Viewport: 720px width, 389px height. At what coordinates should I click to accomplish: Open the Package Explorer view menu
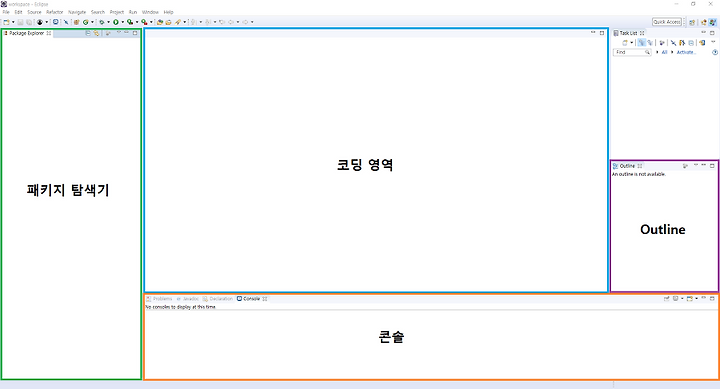[x=118, y=33]
